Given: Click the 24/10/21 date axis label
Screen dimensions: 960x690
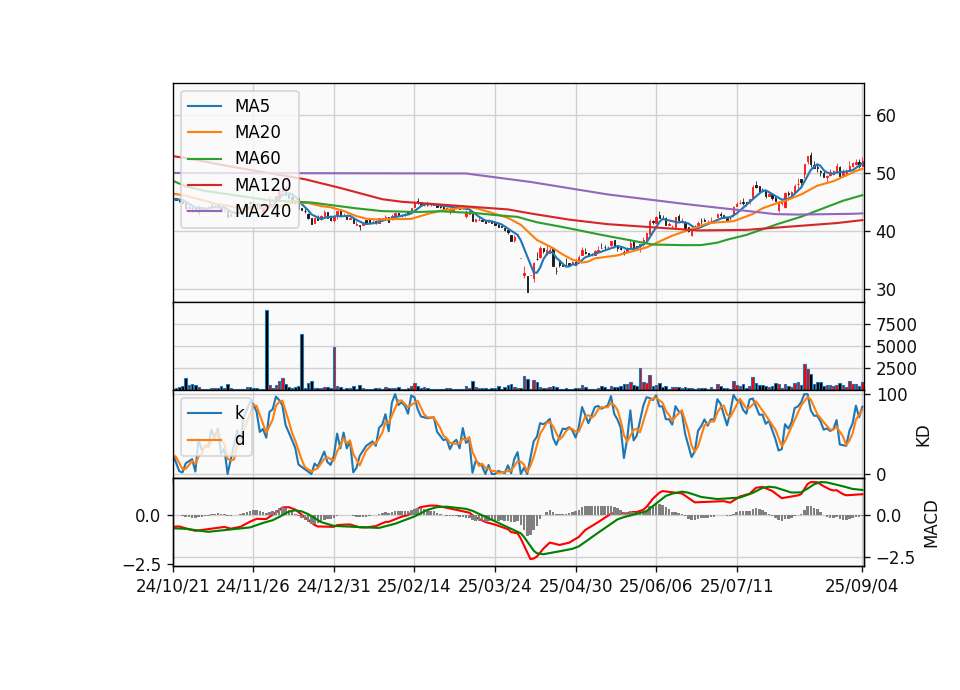Looking at the screenshot, I should coord(173,586).
